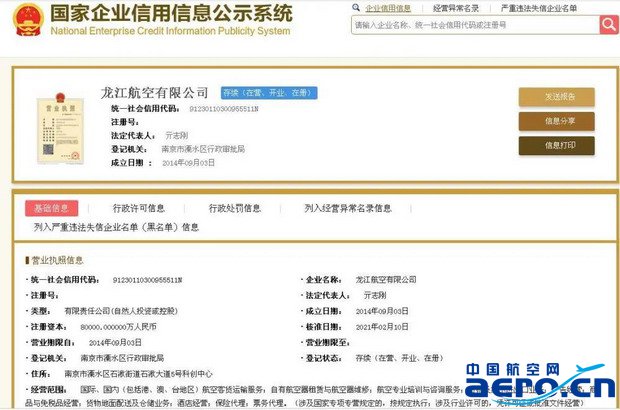Click the address 南京市溧水区石湫街道石湫大道5号科创中心
Viewport: 620px width, 410px height.
point(138,374)
